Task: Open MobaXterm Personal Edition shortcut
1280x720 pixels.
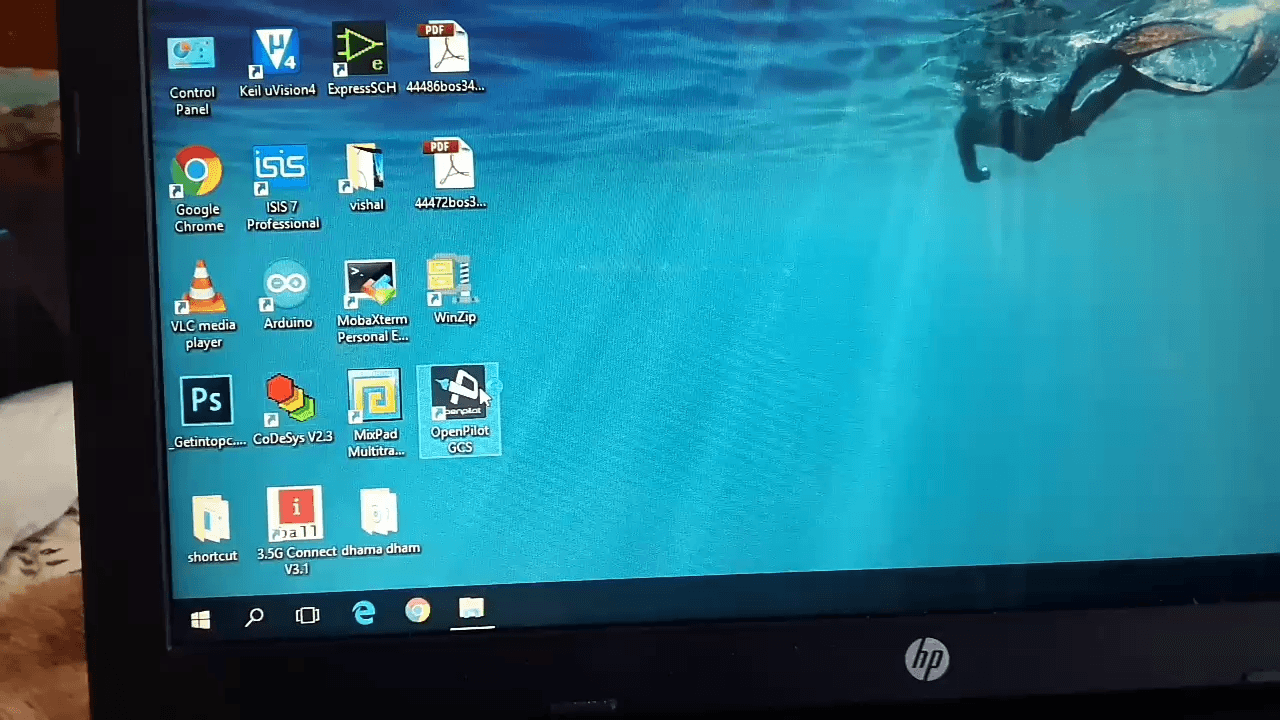Action: click(x=371, y=285)
